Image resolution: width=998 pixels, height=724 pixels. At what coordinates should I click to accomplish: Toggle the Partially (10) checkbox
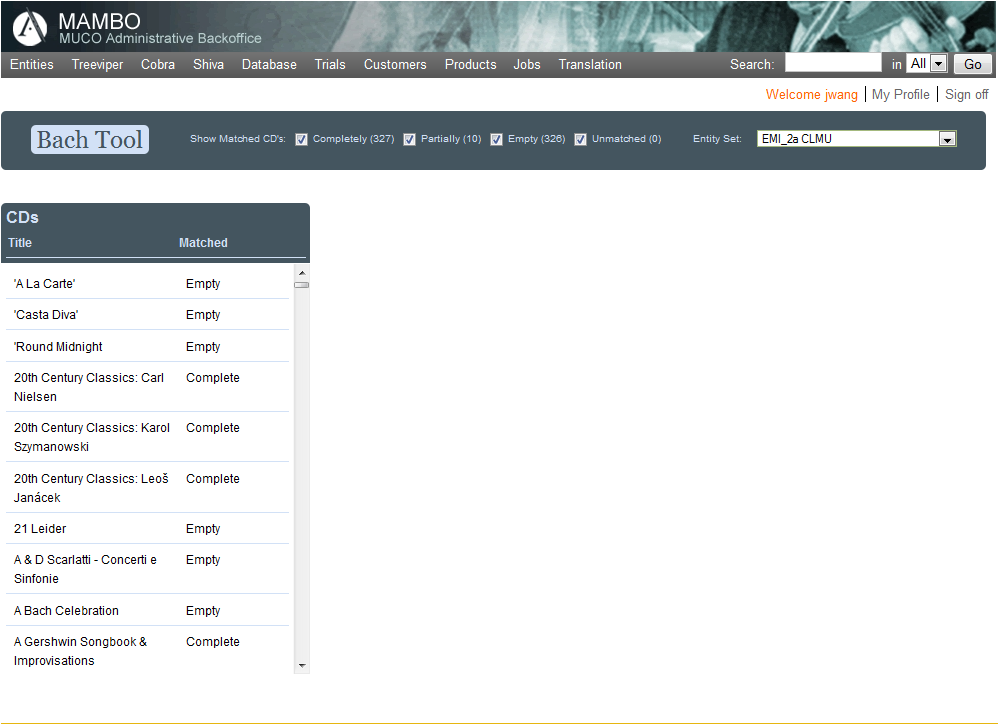(409, 140)
